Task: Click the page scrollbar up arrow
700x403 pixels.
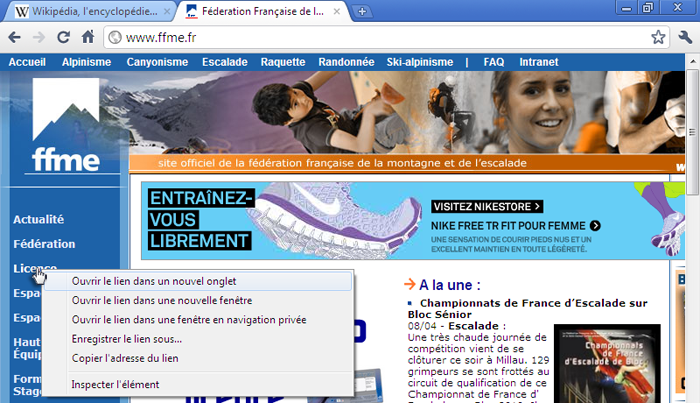Action: point(692,61)
